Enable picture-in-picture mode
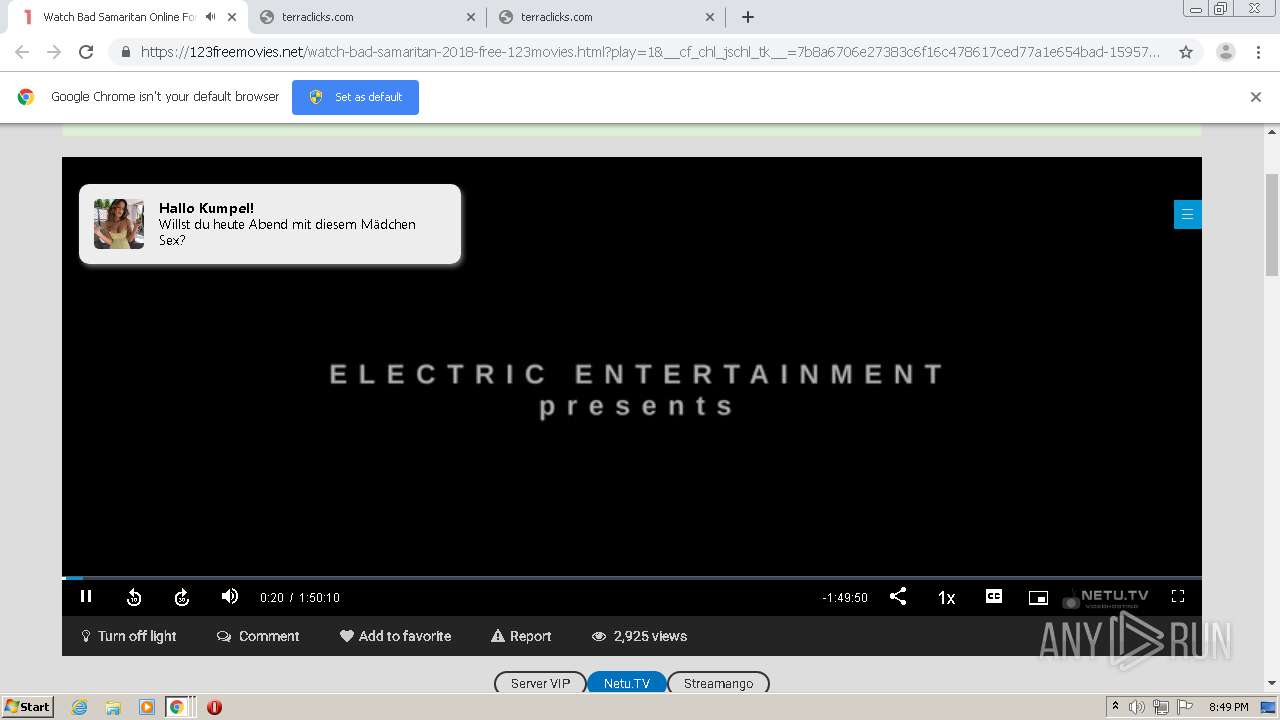This screenshot has width=1280, height=720. (1038, 597)
